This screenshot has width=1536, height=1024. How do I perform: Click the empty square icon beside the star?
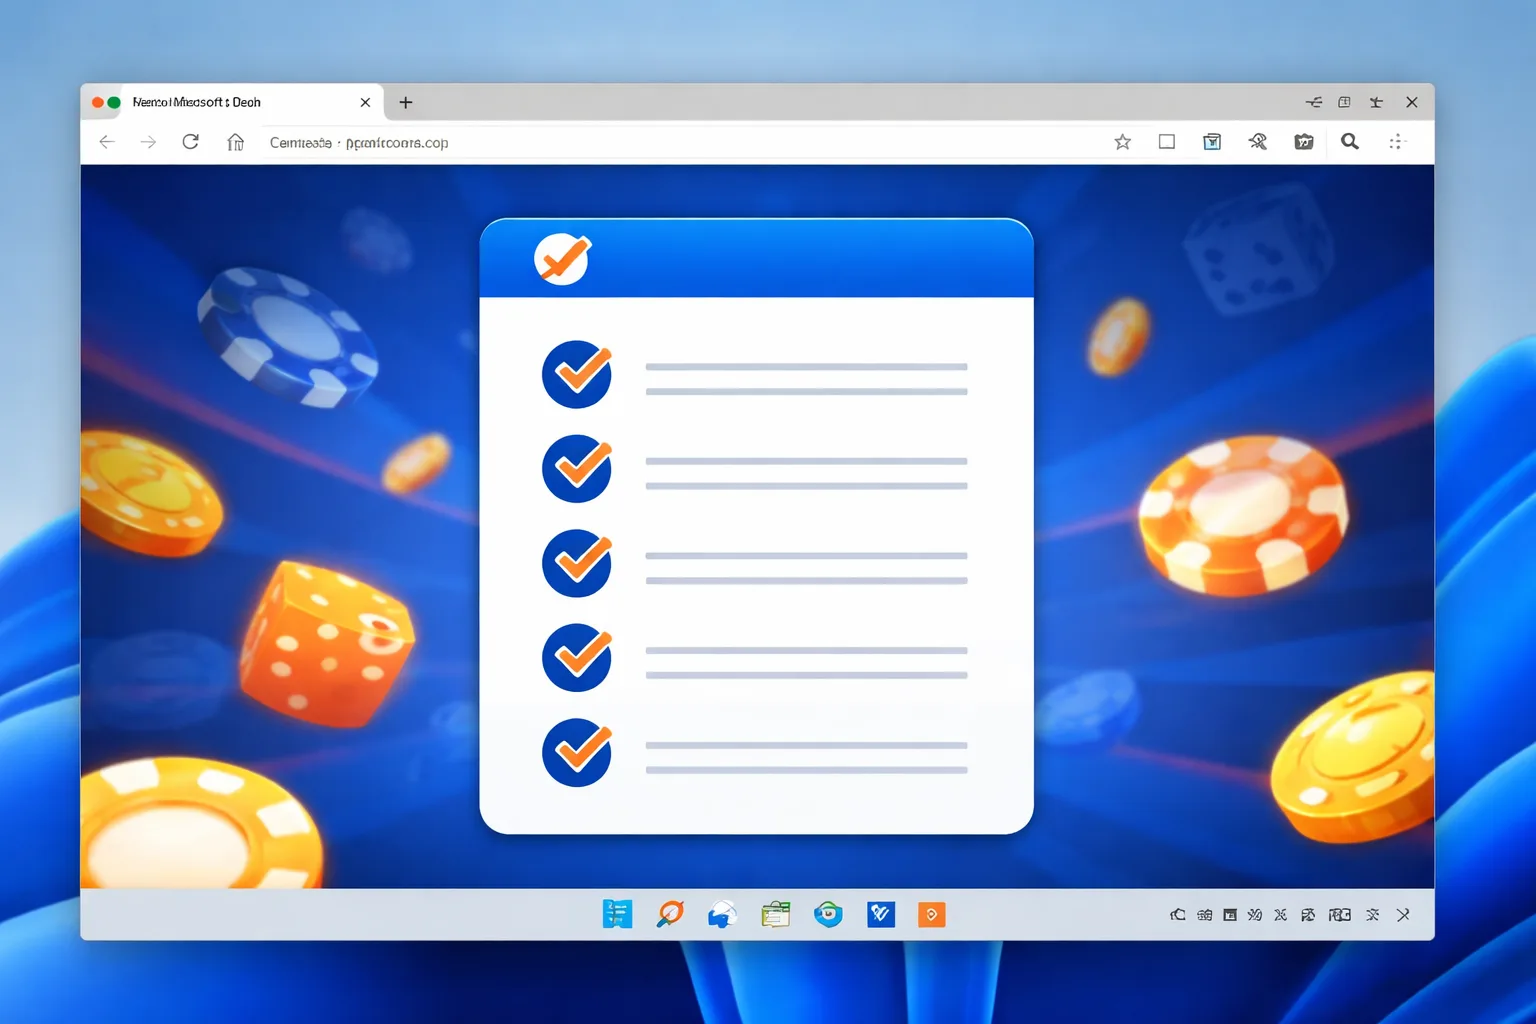coord(1167,142)
